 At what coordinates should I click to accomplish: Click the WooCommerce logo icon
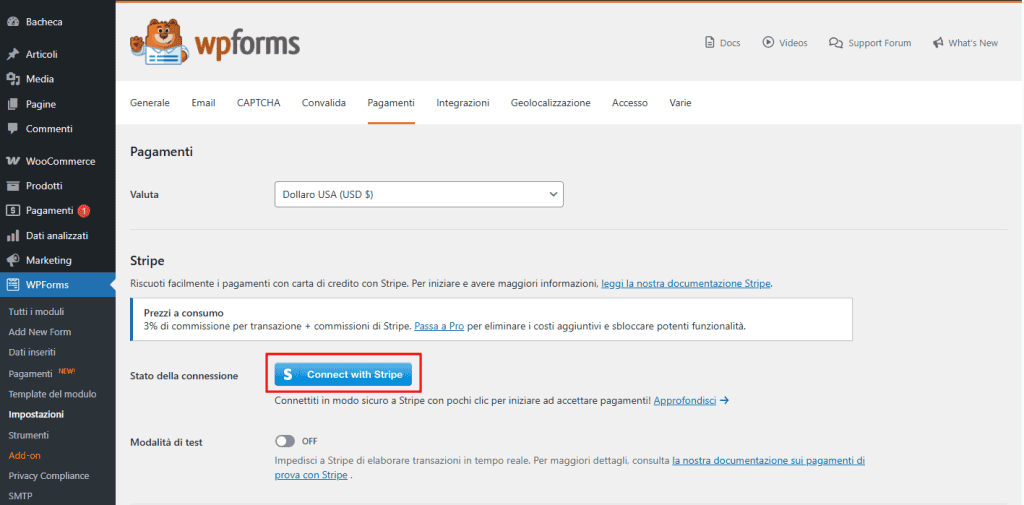12,161
